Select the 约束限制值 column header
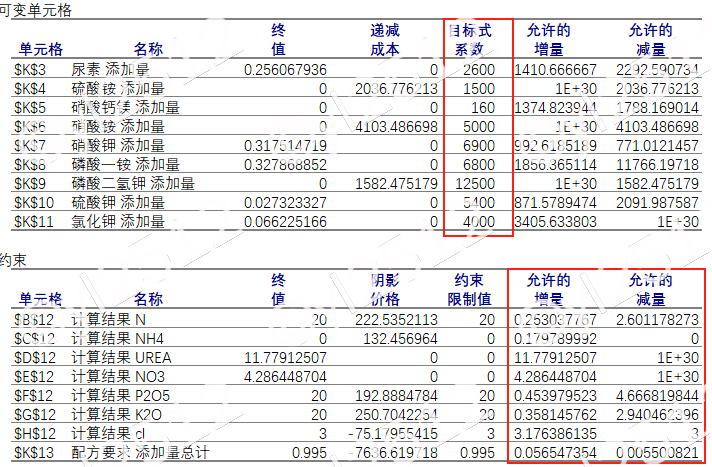712x467 pixels. 470,289
